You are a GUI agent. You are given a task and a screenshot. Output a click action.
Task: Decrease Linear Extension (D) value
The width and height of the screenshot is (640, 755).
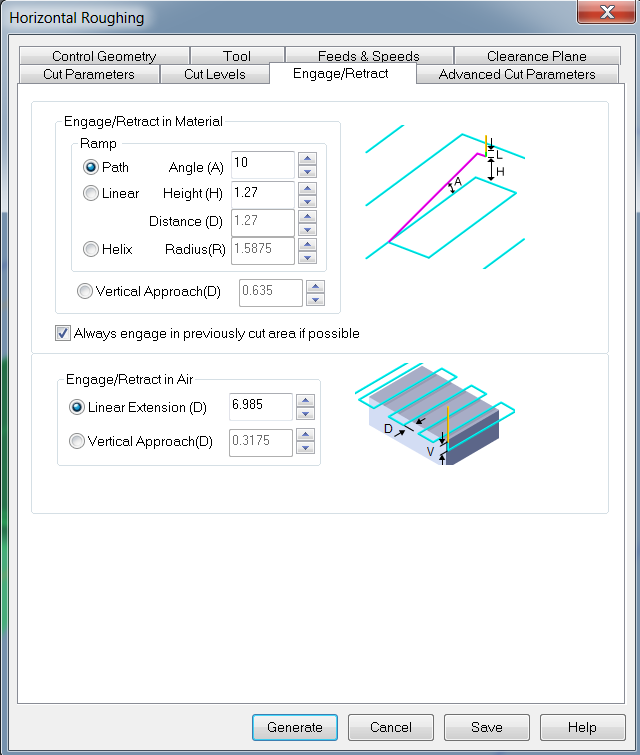[305, 414]
